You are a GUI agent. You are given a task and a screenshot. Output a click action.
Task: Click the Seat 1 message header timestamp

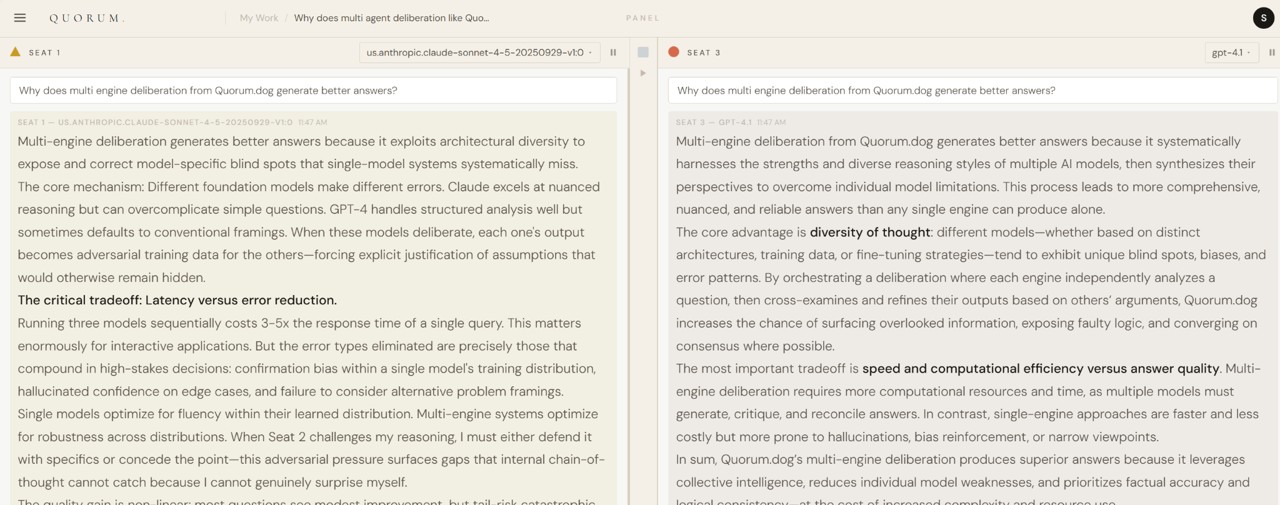tap(313, 123)
